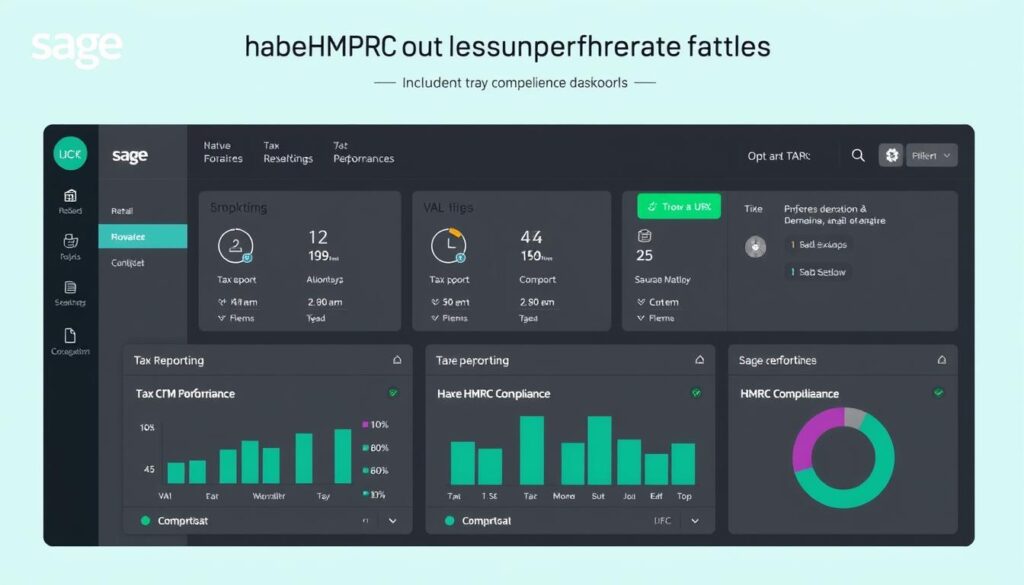
Task: Expand Flems row in VAL card
Action: [x=449, y=318]
